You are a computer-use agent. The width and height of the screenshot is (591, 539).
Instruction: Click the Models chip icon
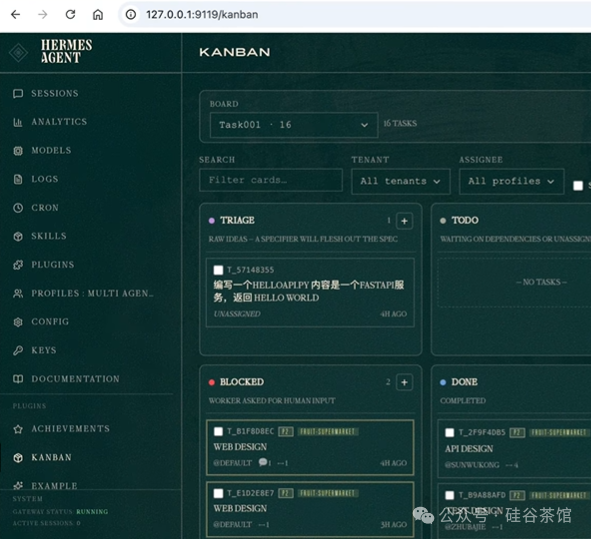18,151
